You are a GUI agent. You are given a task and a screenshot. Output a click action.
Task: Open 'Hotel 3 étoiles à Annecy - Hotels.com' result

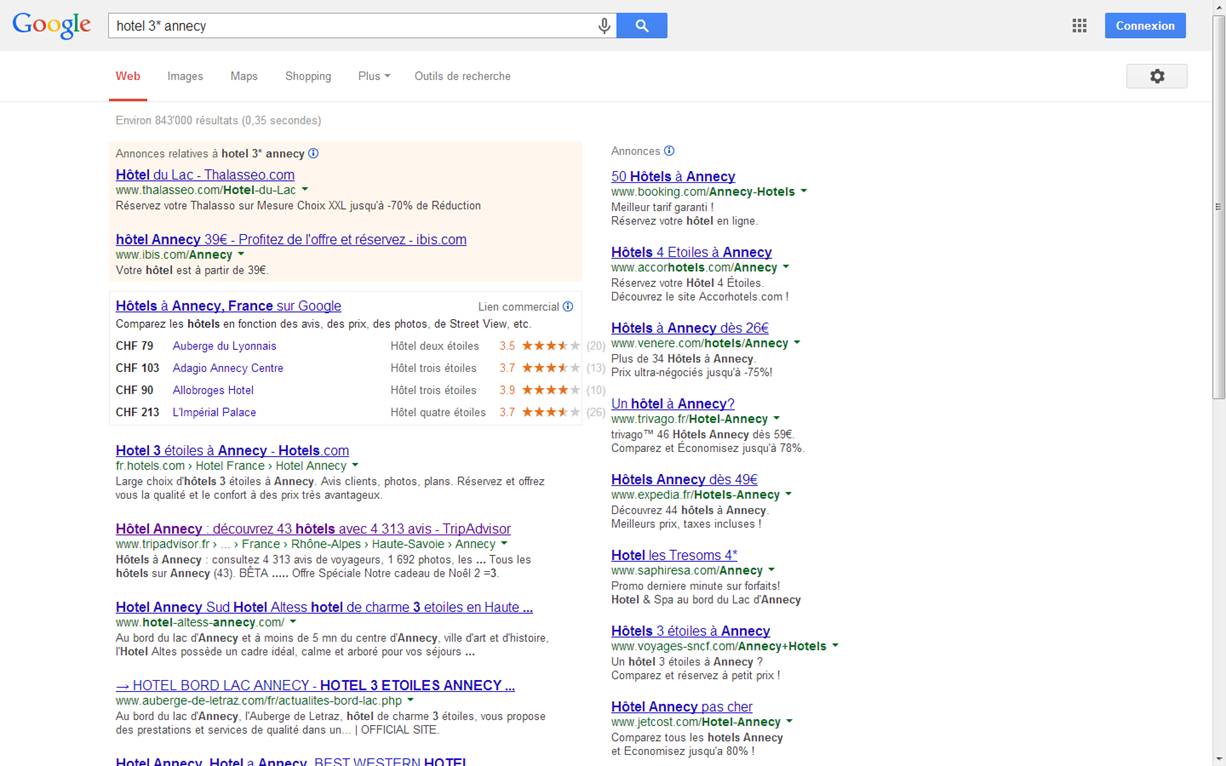click(232, 451)
